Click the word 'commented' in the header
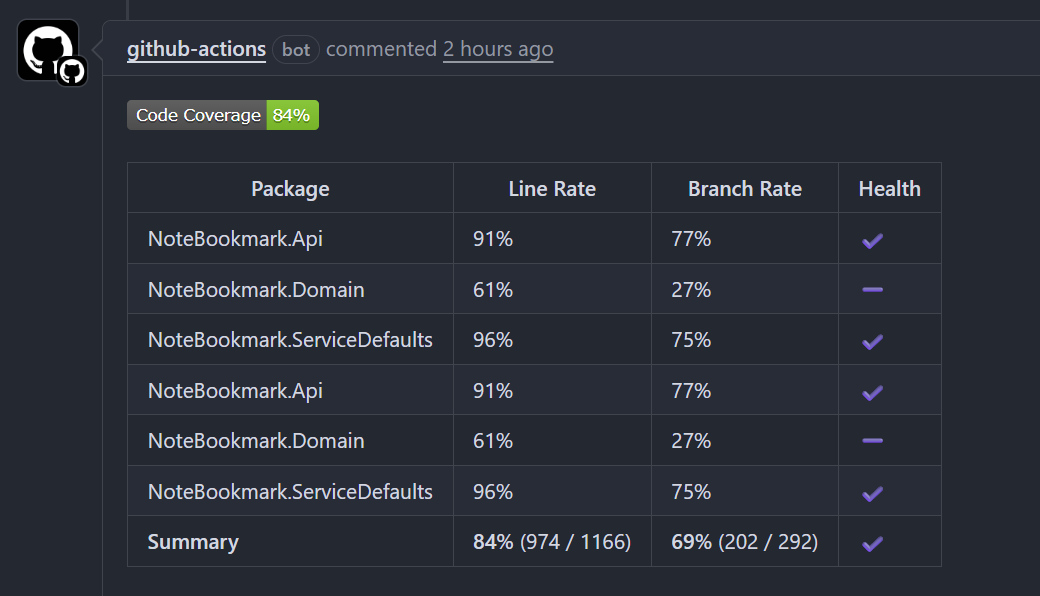1040x596 pixels. click(x=381, y=49)
